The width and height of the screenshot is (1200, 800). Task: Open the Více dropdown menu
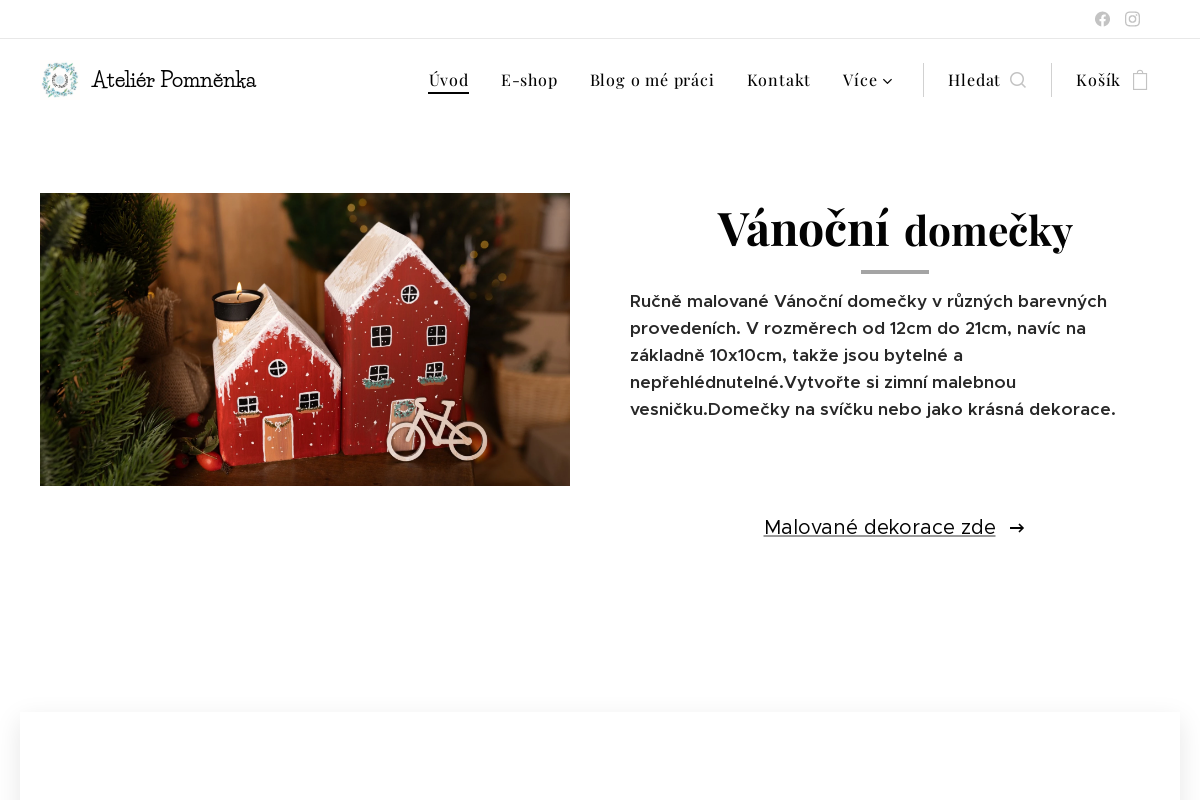tap(868, 80)
